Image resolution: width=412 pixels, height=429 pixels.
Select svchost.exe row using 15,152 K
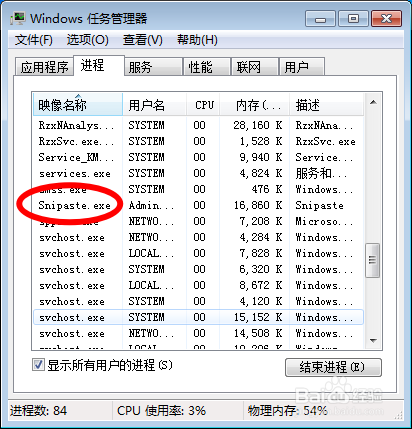pyautogui.click(x=198, y=317)
